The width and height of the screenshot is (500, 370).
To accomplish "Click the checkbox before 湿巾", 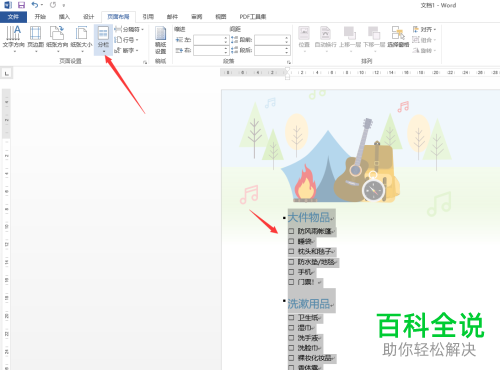I will [291, 328].
